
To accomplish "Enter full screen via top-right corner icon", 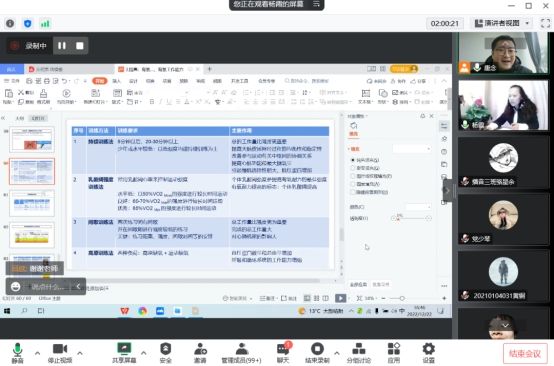I will point(546,23).
